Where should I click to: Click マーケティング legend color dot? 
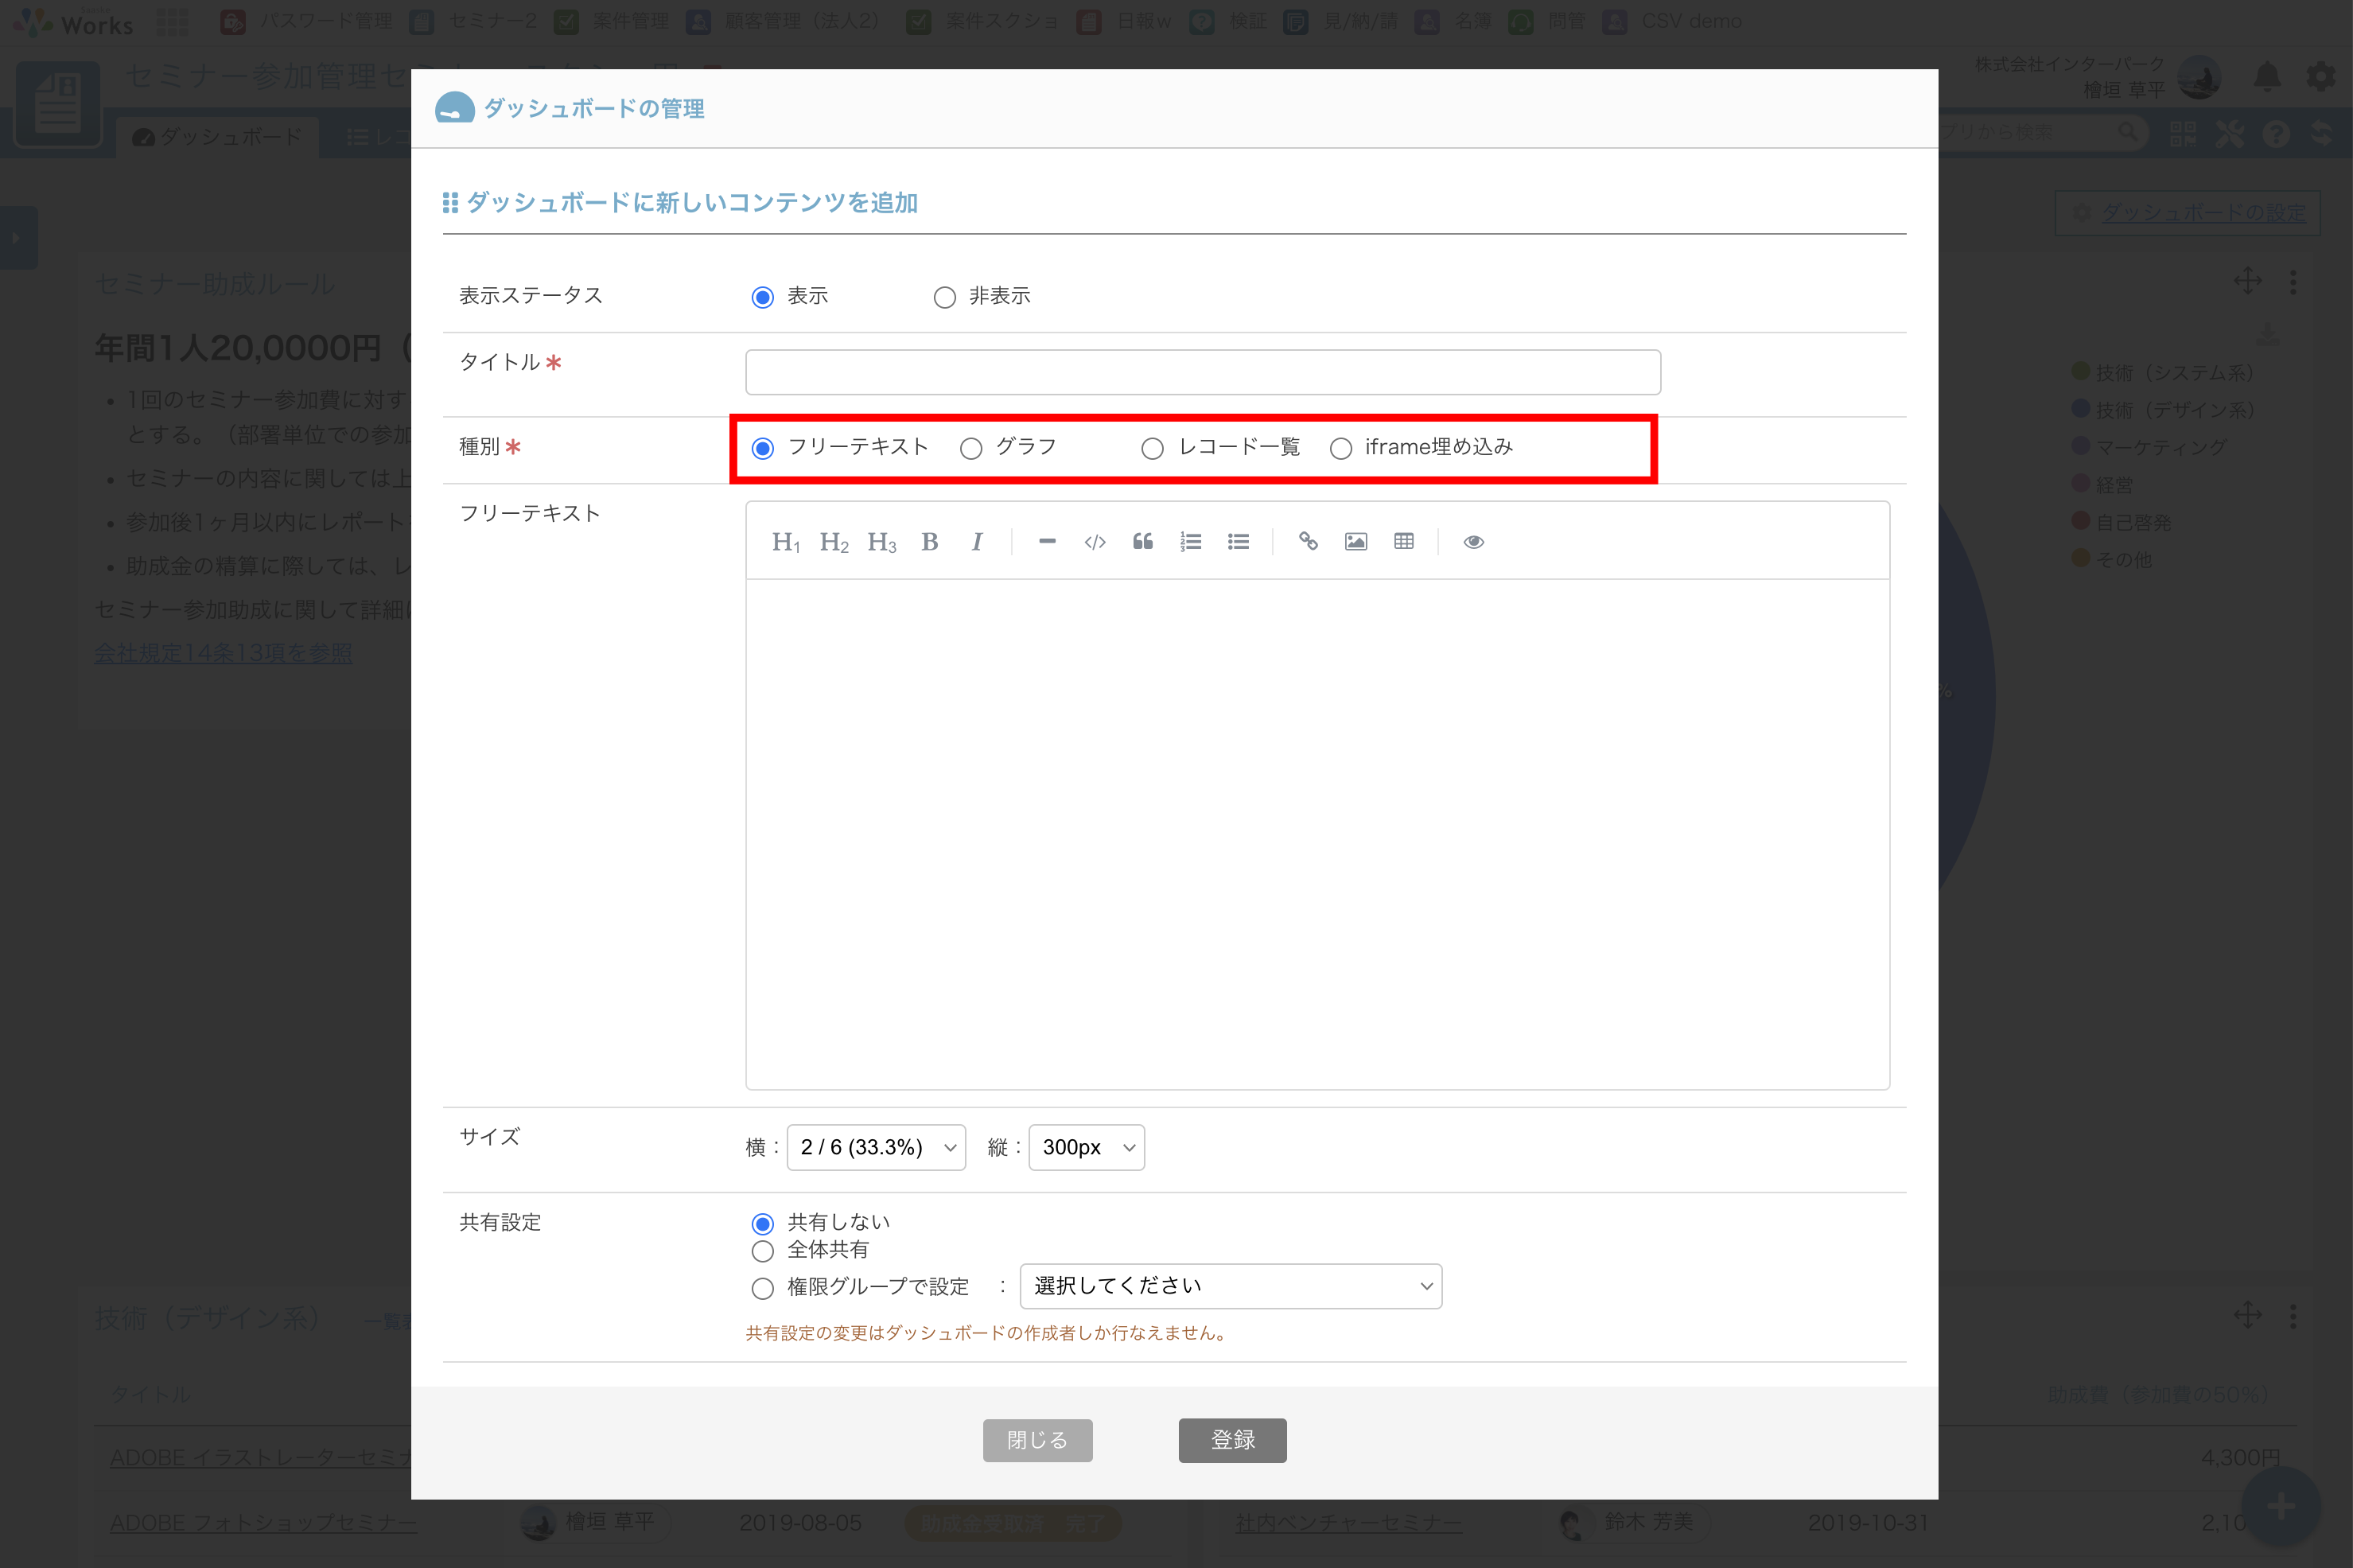pos(2081,446)
